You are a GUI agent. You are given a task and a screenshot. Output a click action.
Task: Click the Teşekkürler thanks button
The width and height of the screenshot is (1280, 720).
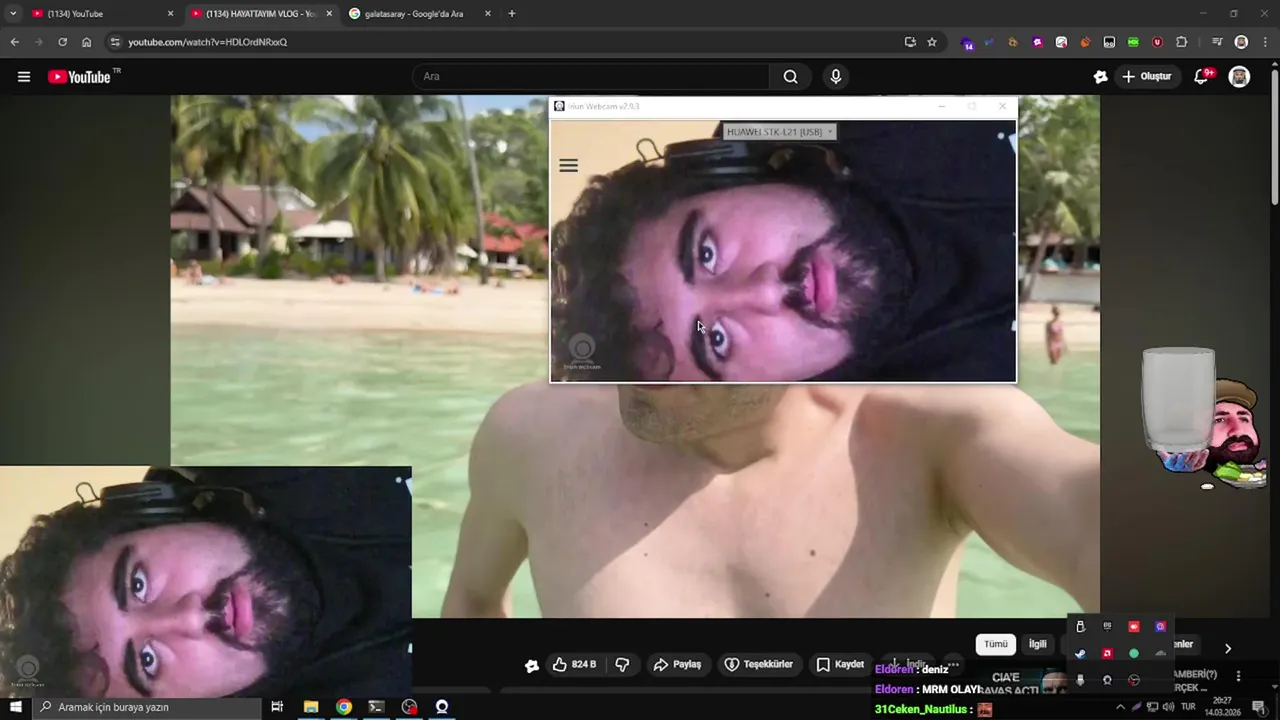coord(758,665)
